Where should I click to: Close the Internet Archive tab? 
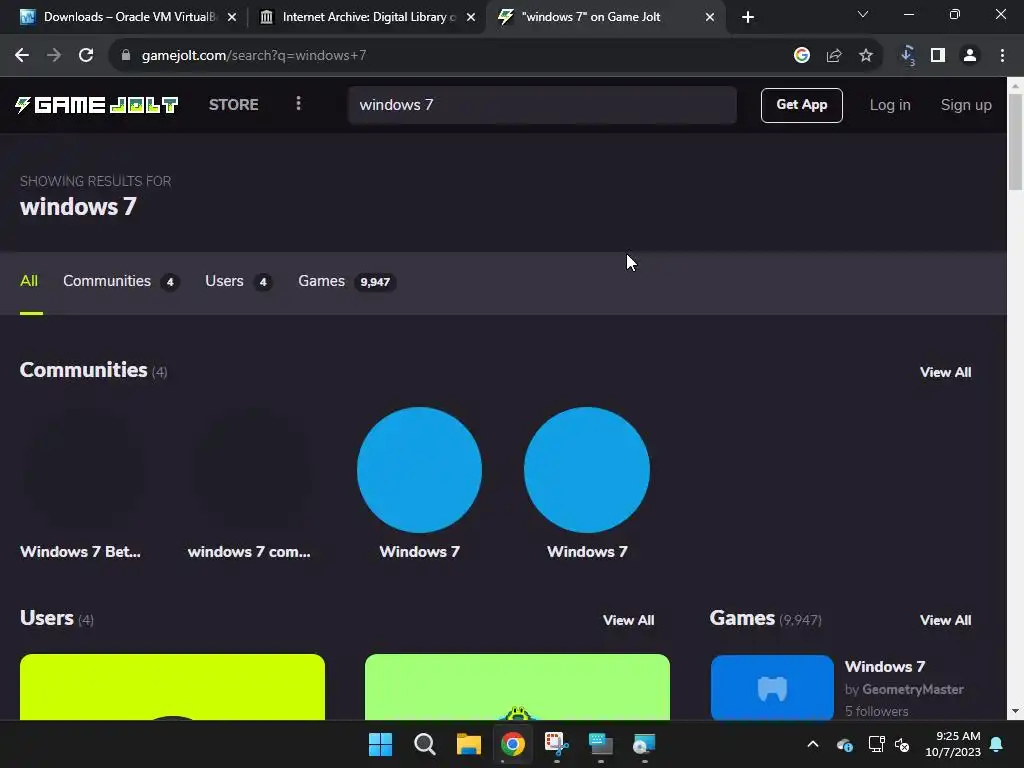(x=471, y=17)
